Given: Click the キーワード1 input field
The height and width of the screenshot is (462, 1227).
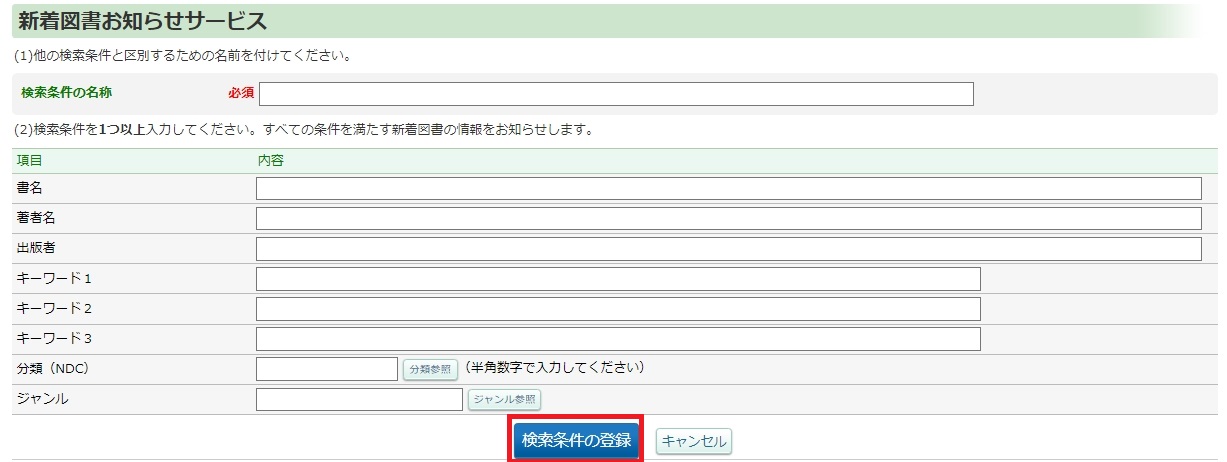Looking at the screenshot, I should click(x=618, y=279).
